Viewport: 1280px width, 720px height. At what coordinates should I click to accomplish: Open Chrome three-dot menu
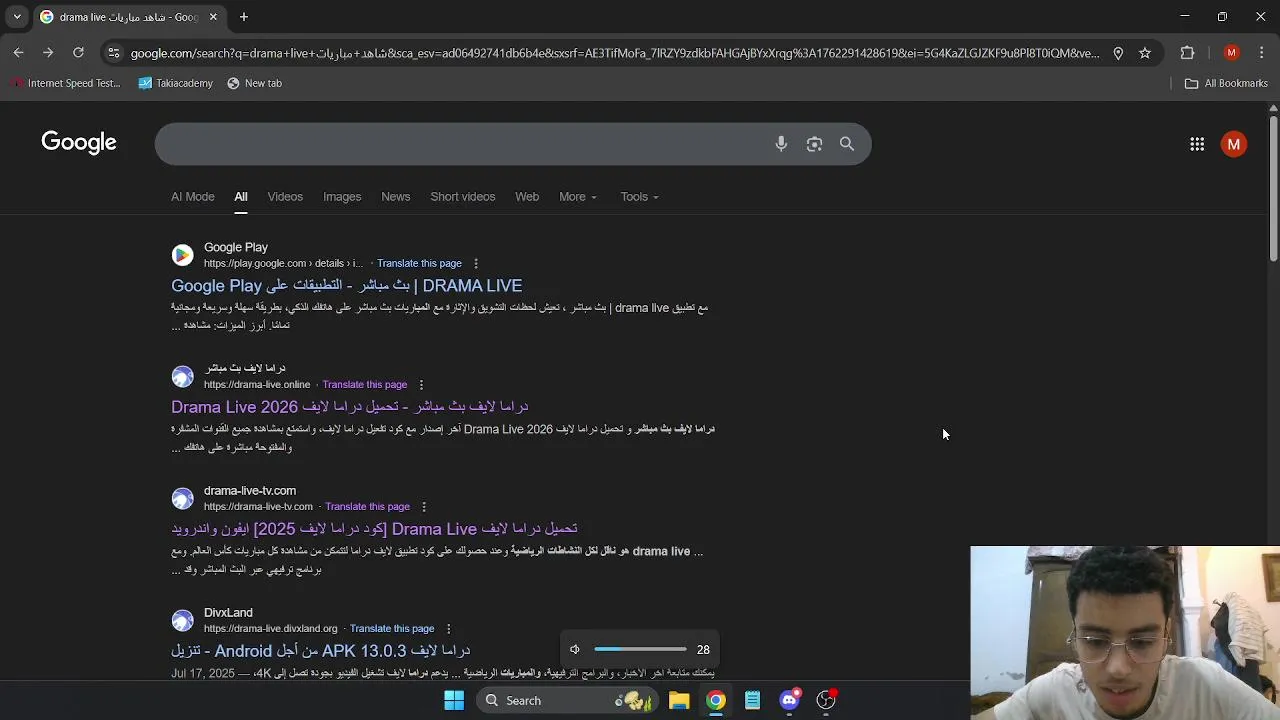tap(1262, 53)
